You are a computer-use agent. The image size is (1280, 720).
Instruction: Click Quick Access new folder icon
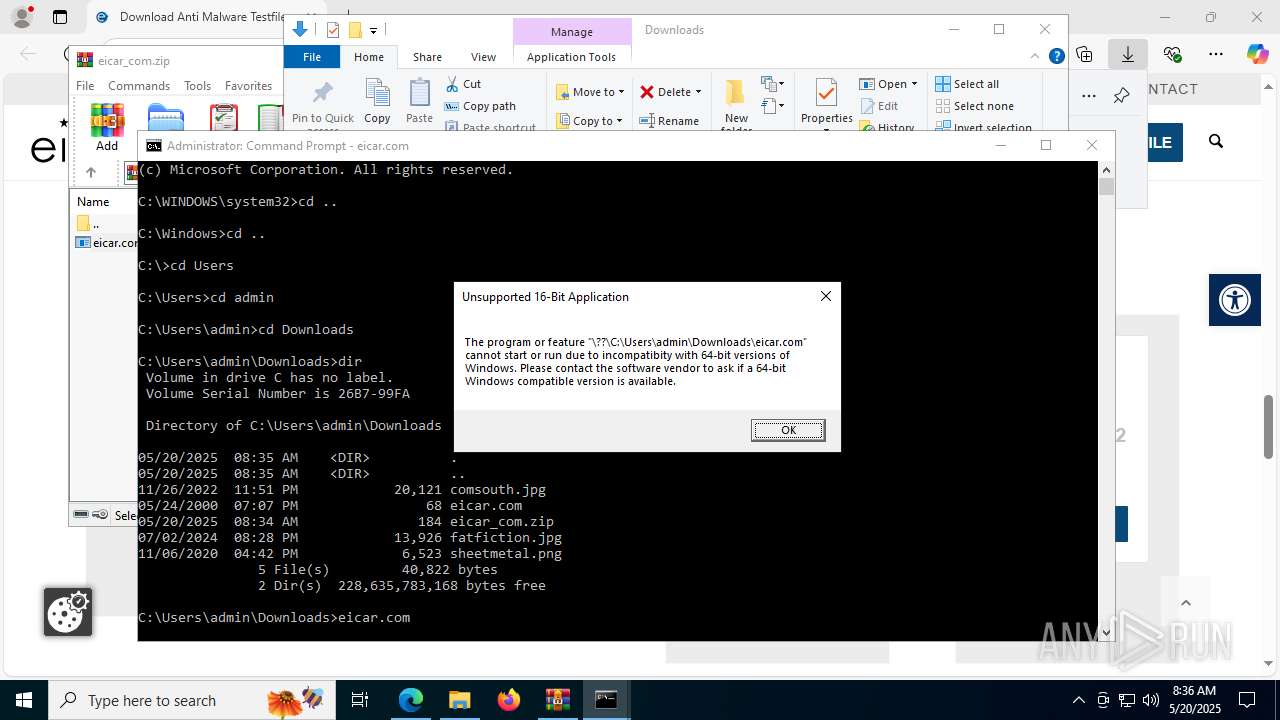pos(353,30)
